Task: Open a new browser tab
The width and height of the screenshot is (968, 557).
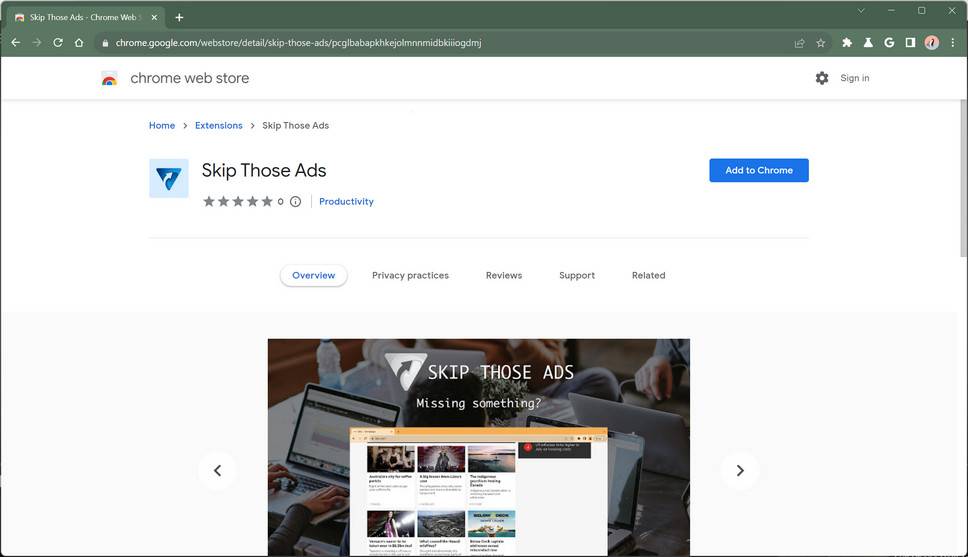Action: pyautogui.click(x=179, y=17)
